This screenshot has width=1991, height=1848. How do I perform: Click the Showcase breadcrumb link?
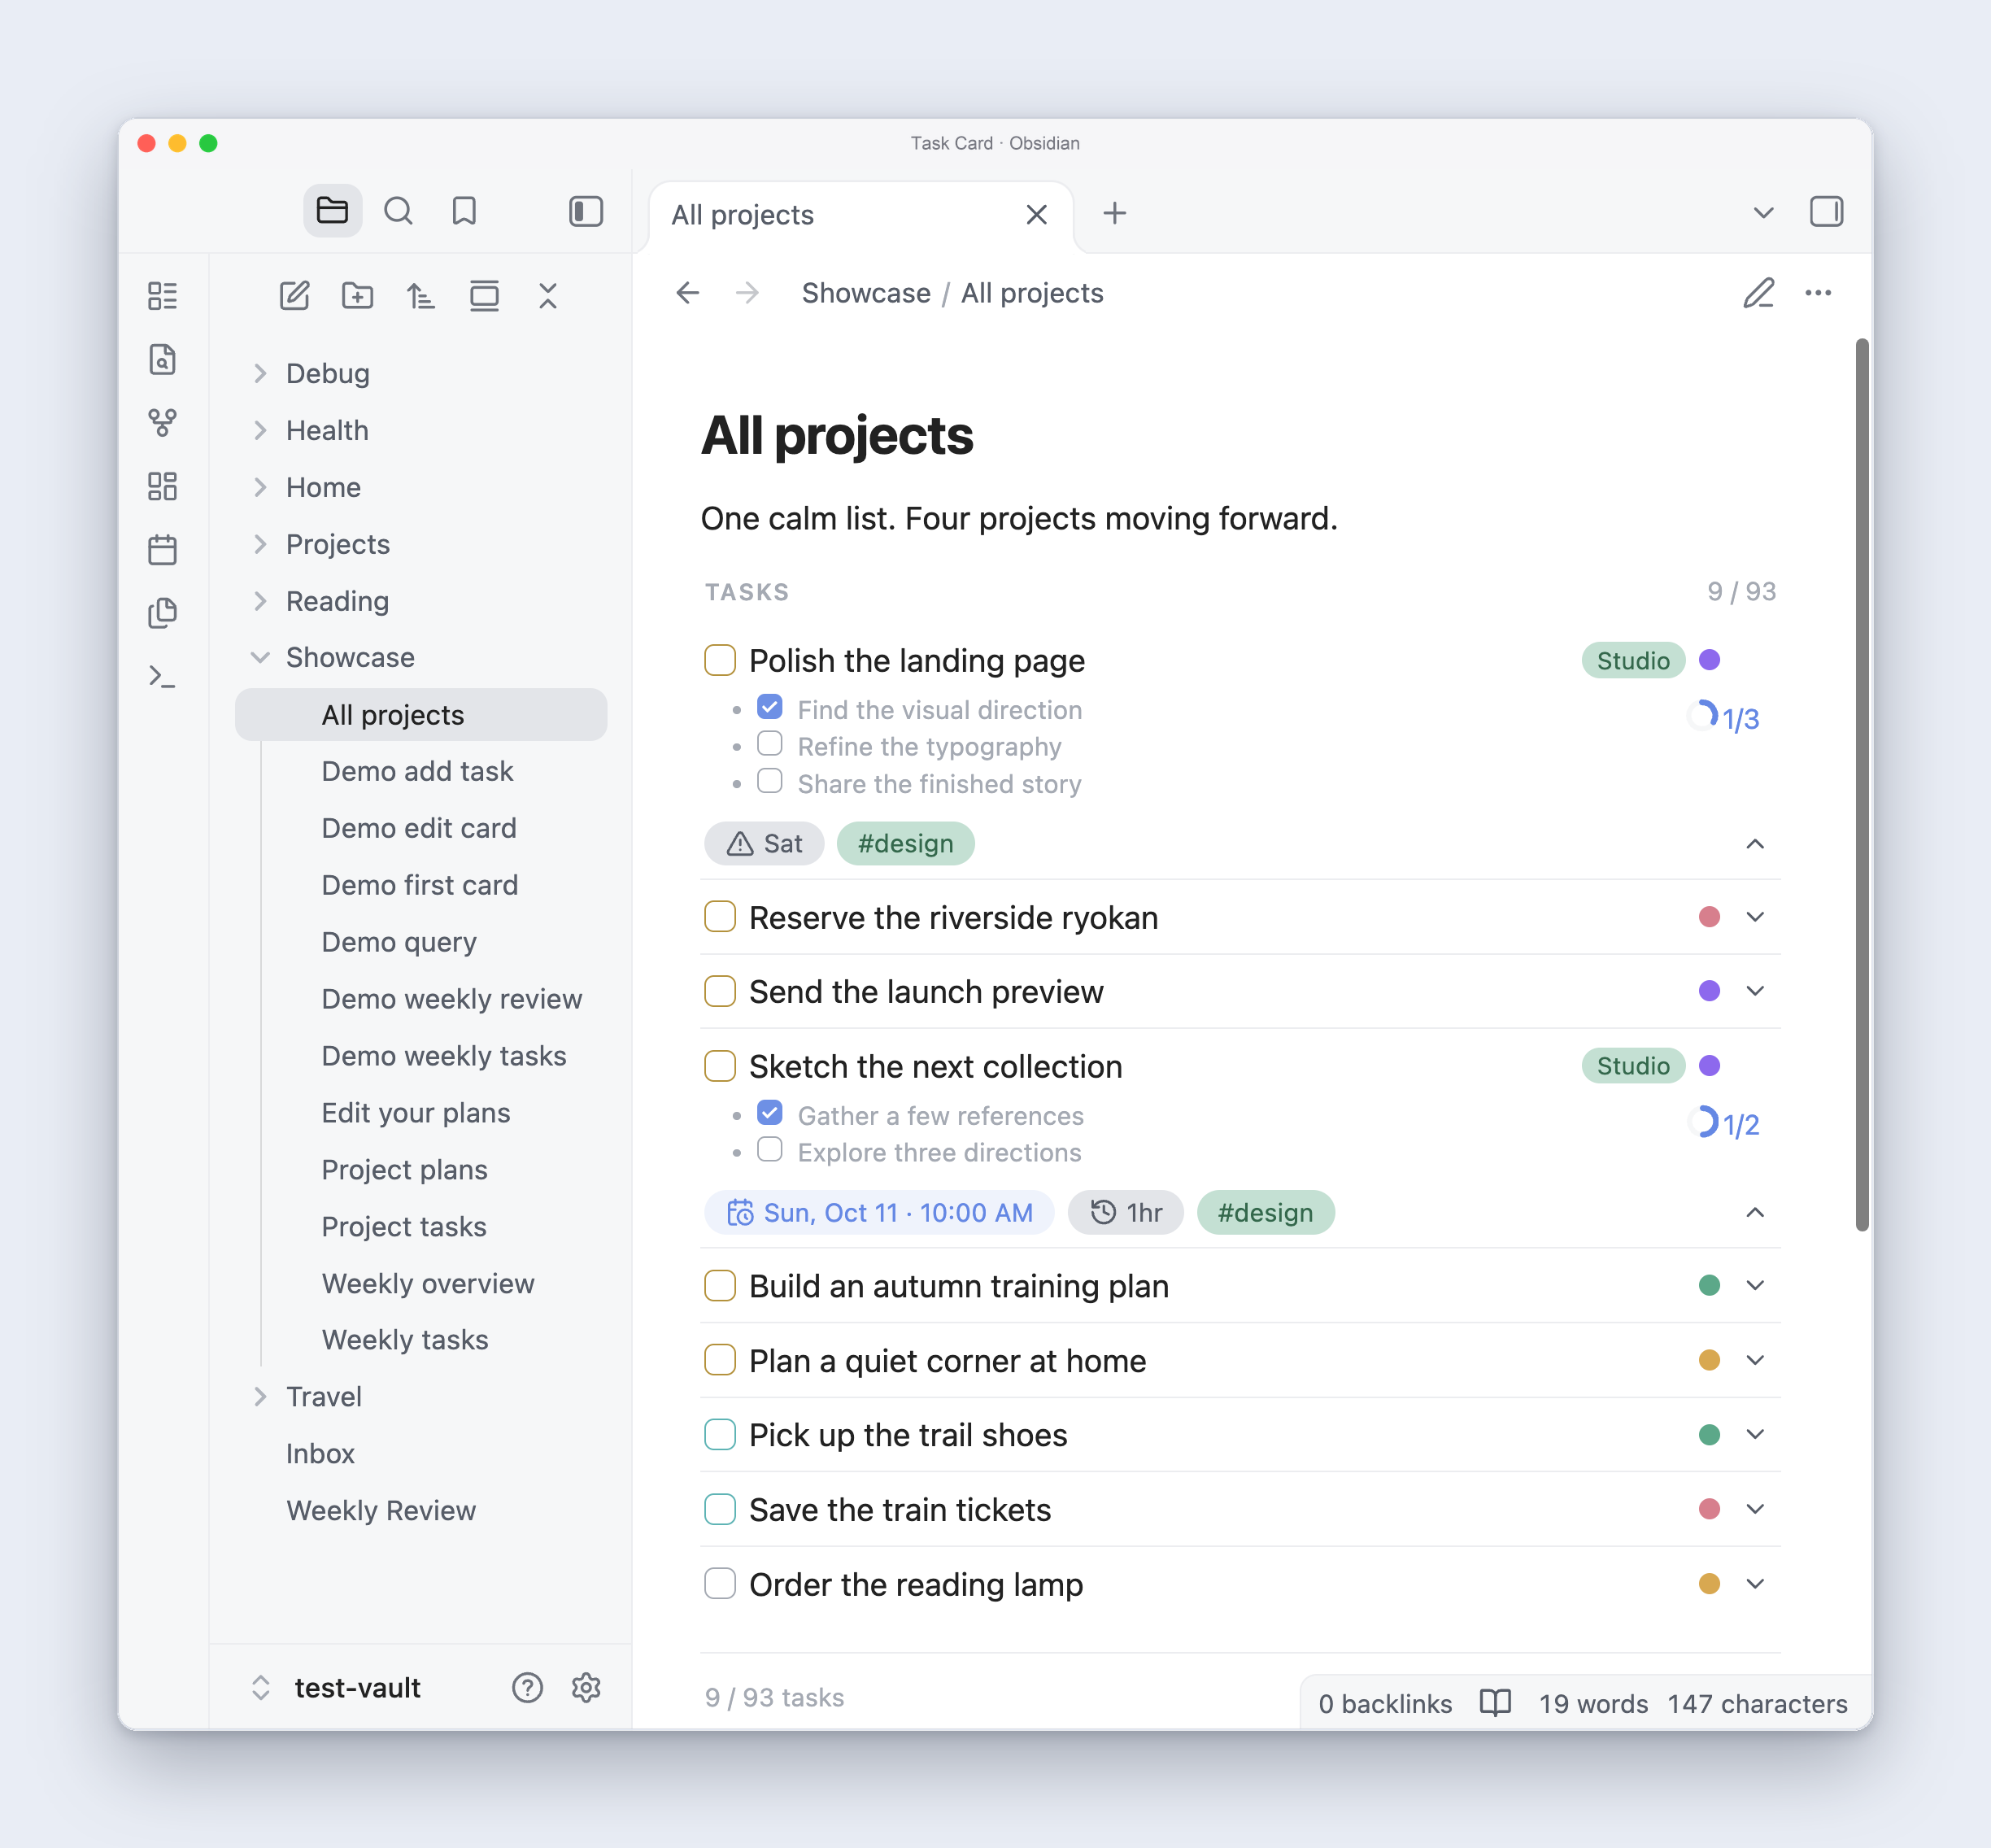pyautogui.click(x=866, y=293)
